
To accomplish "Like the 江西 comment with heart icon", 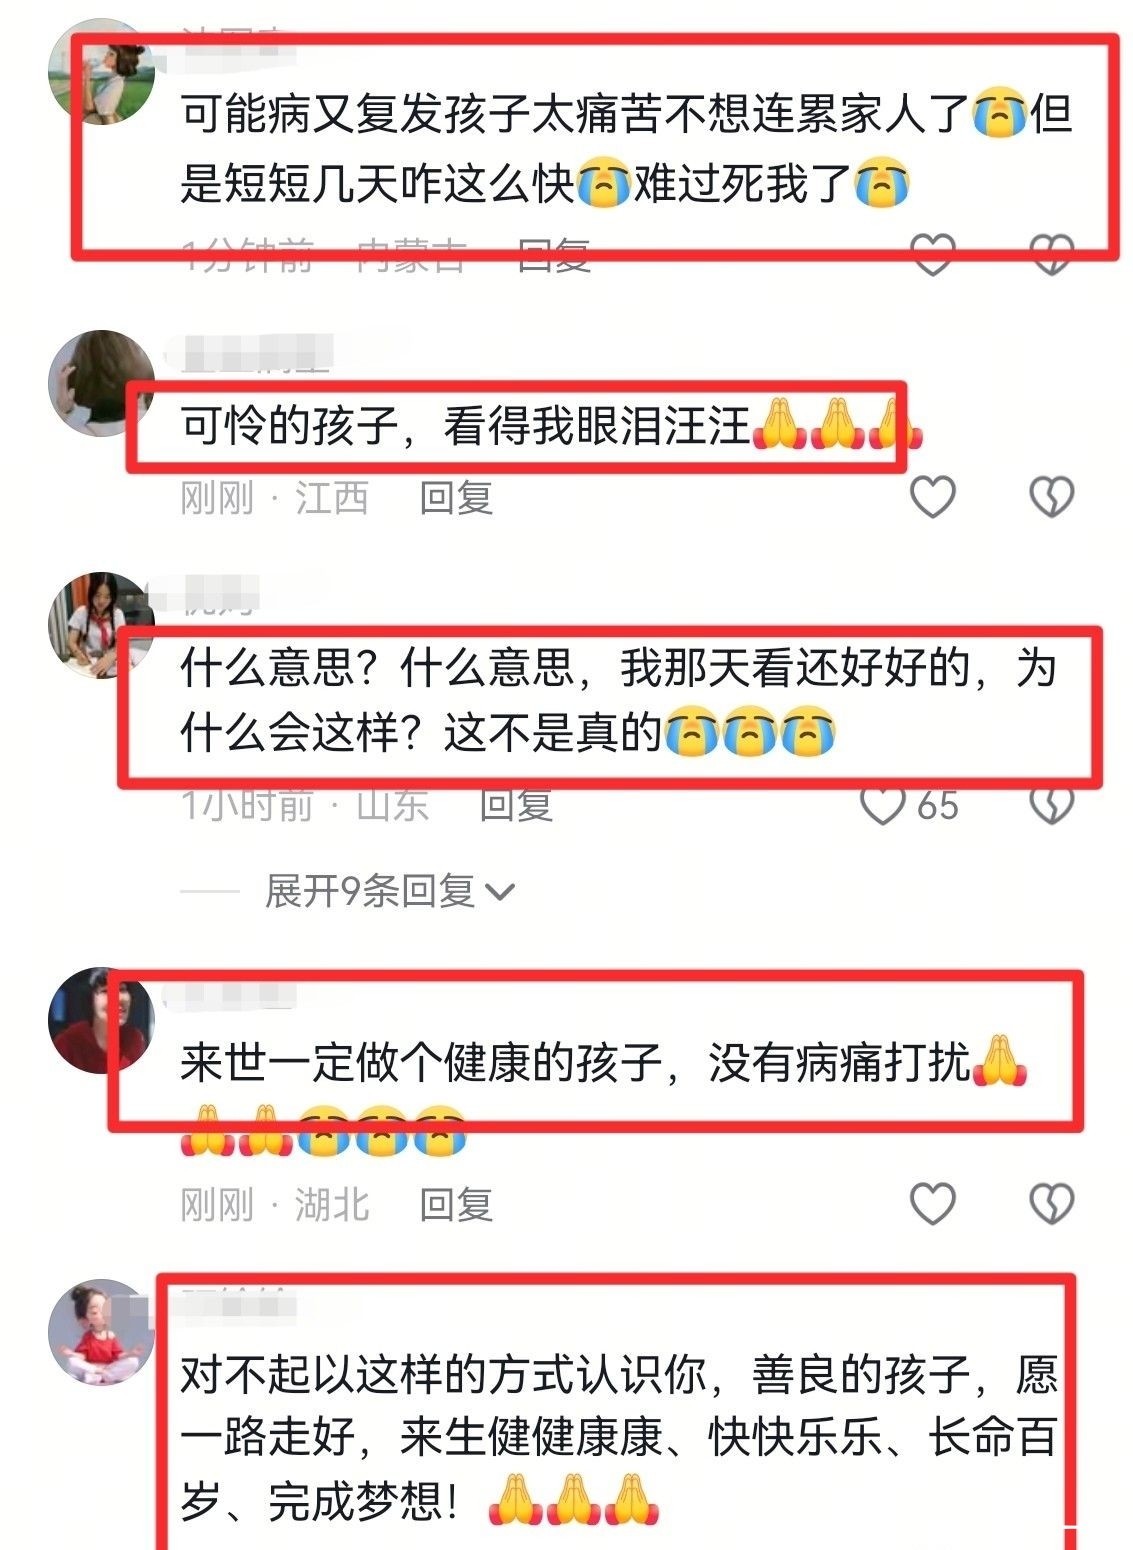I will pos(932,497).
